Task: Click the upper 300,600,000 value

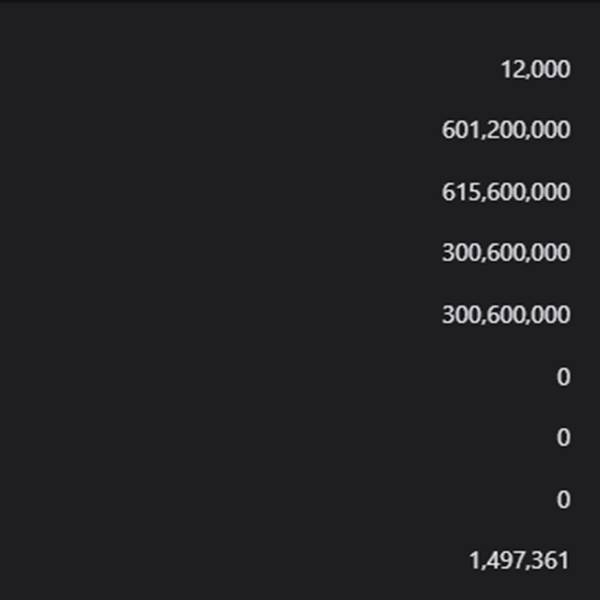Action: [506, 253]
